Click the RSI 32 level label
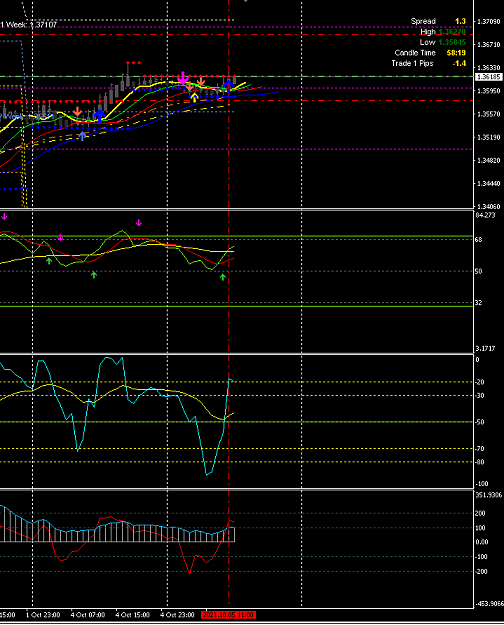This screenshot has width=504, height=625. (478, 303)
